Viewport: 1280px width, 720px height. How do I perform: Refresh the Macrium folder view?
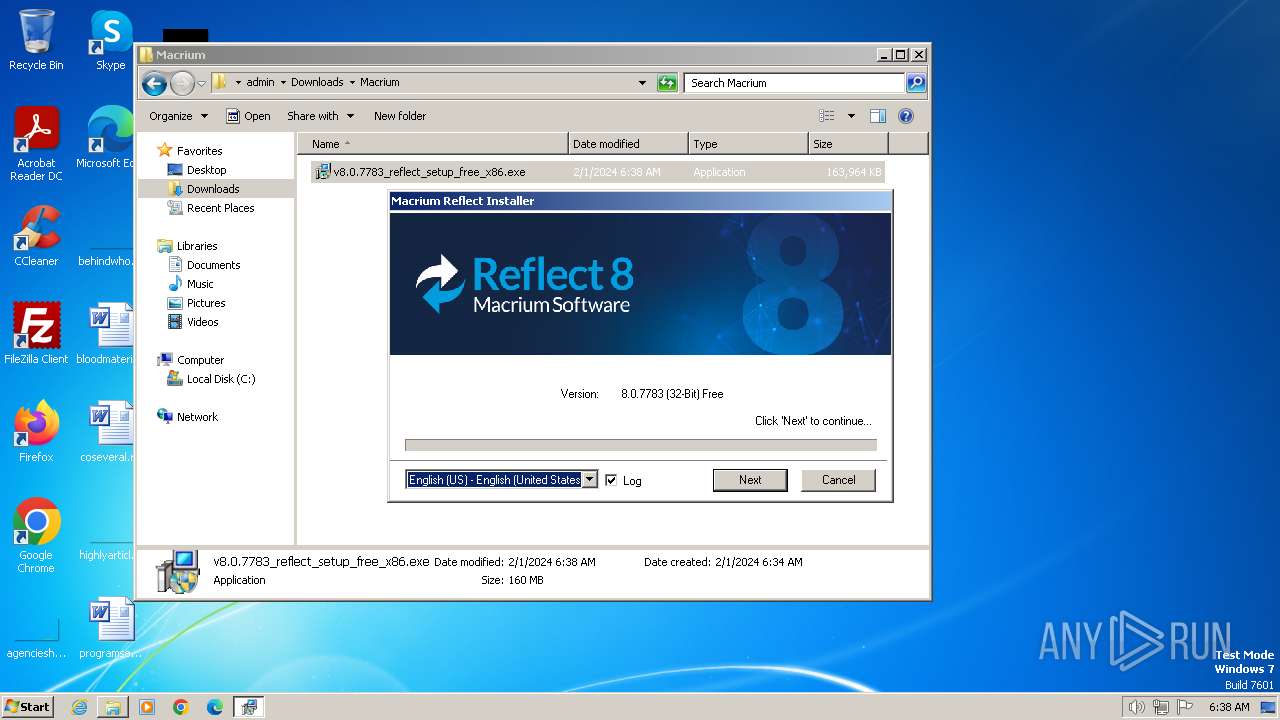(x=667, y=83)
